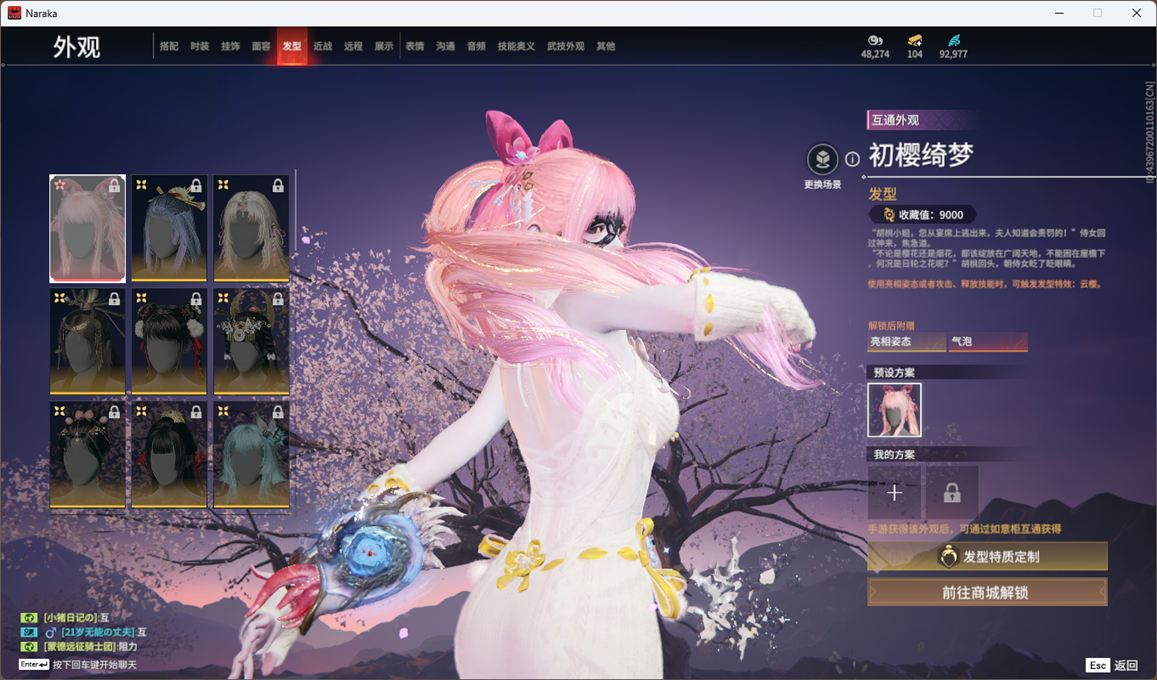This screenshot has width=1157, height=680.
Task: Click the Enter key chat hint icon
Action: click(34, 665)
